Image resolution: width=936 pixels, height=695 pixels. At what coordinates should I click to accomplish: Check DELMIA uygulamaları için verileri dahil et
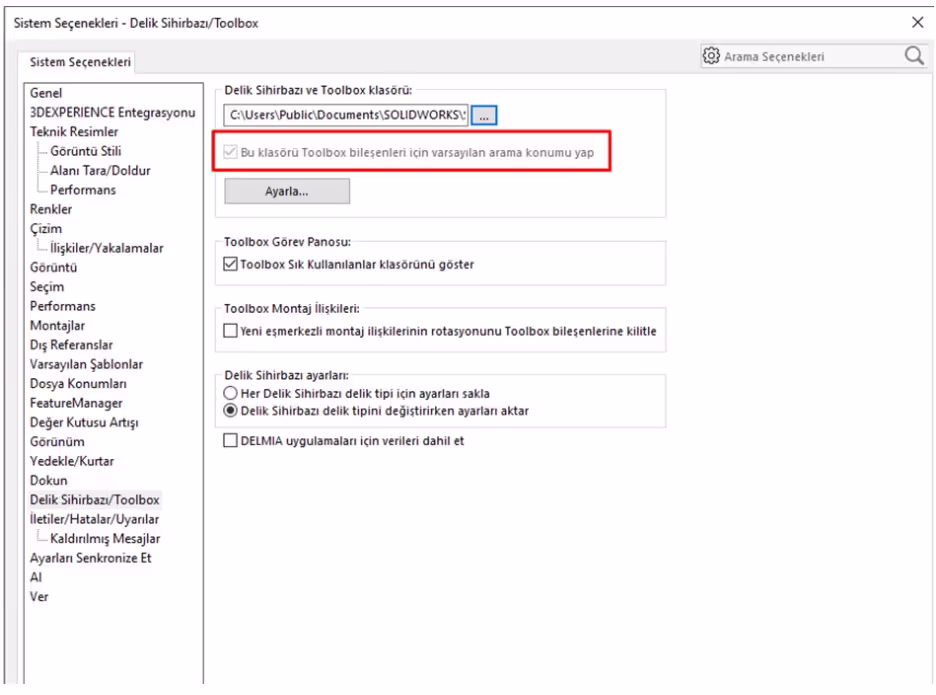pos(230,441)
